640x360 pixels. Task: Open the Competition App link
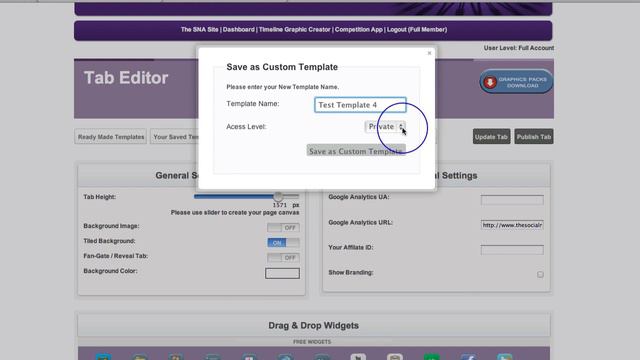pyautogui.click(x=359, y=29)
